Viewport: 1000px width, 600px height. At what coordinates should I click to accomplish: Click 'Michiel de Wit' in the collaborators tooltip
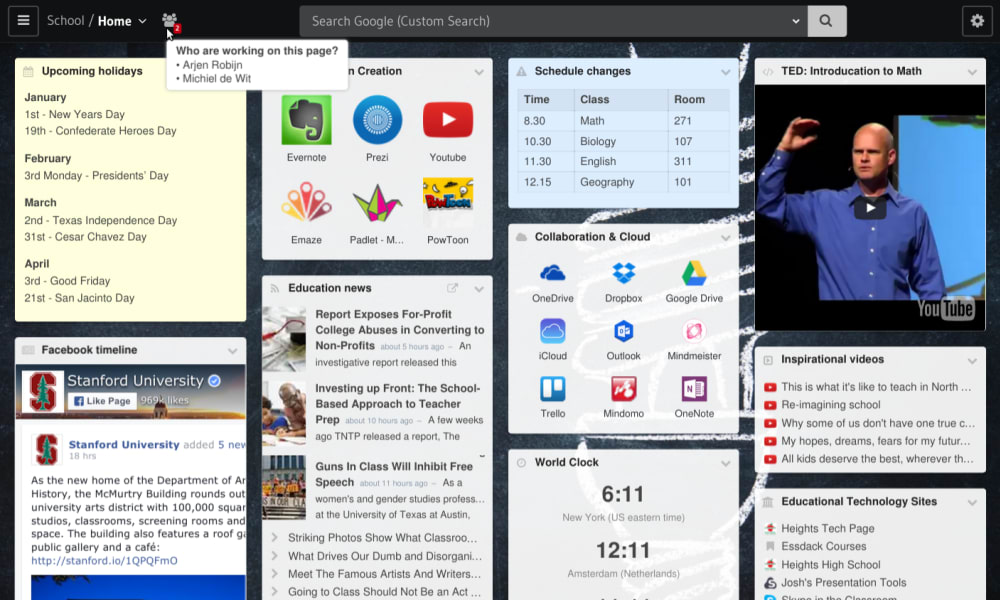[x=216, y=78]
